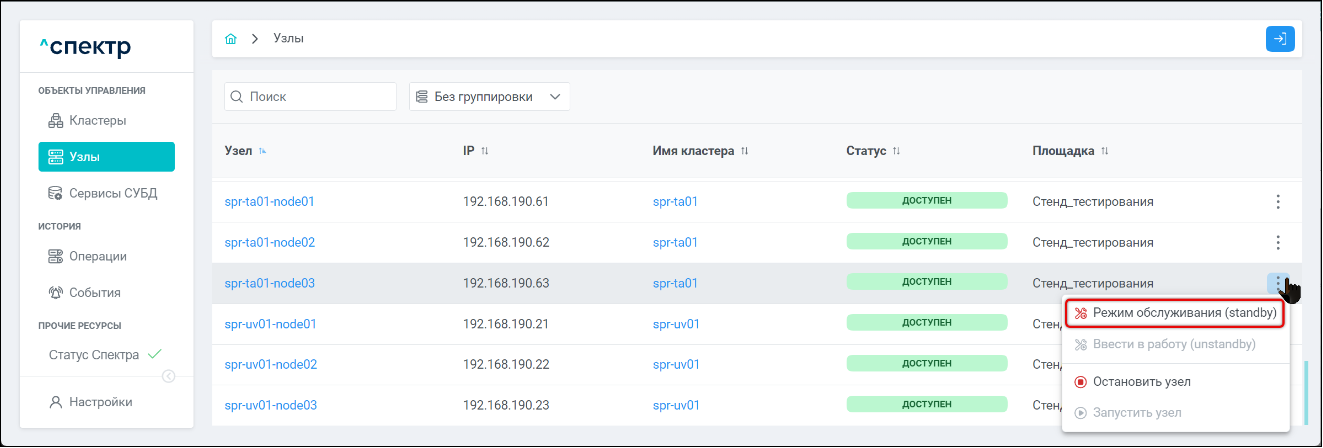Viewport: 1323px width, 448px height.
Task: Sort by Узел column sort icon
Action: coord(263,151)
